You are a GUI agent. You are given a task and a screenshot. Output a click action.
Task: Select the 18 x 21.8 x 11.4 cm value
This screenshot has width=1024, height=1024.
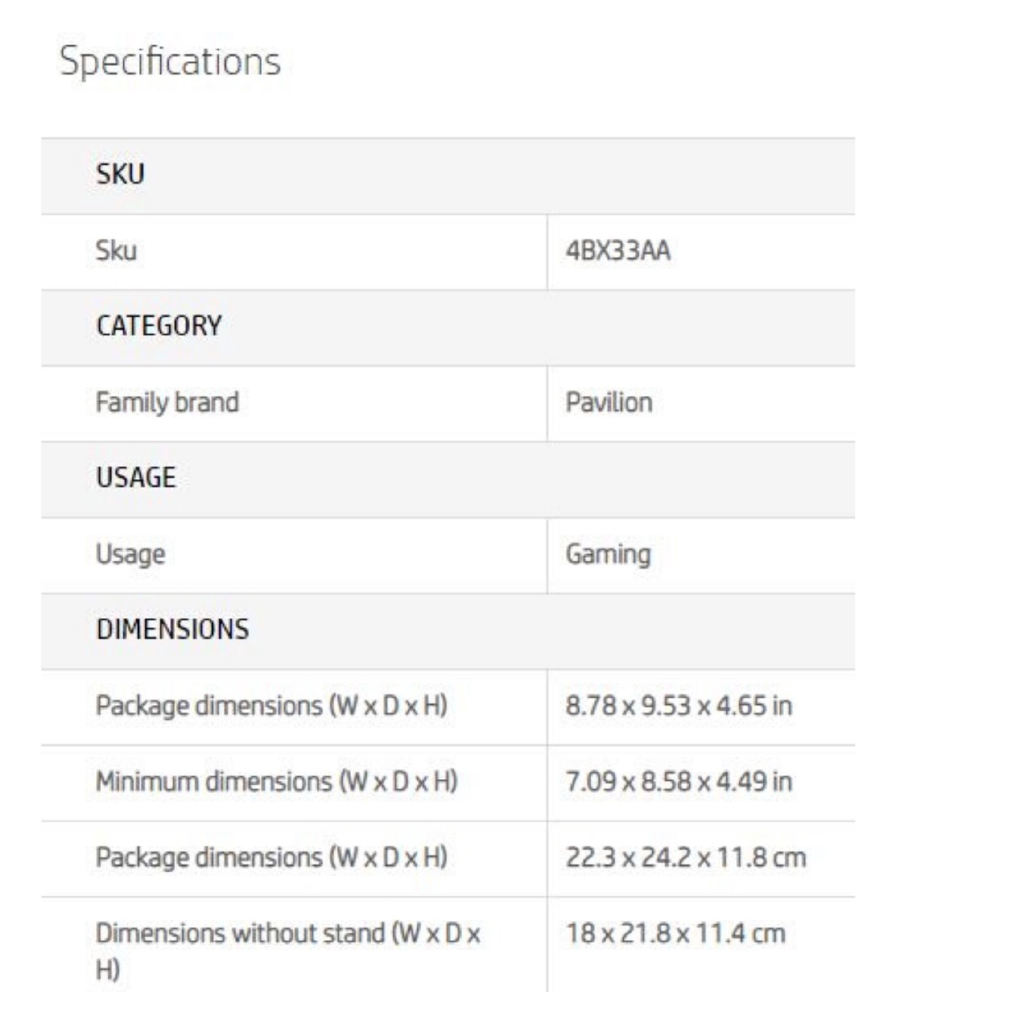pos(675,933)
